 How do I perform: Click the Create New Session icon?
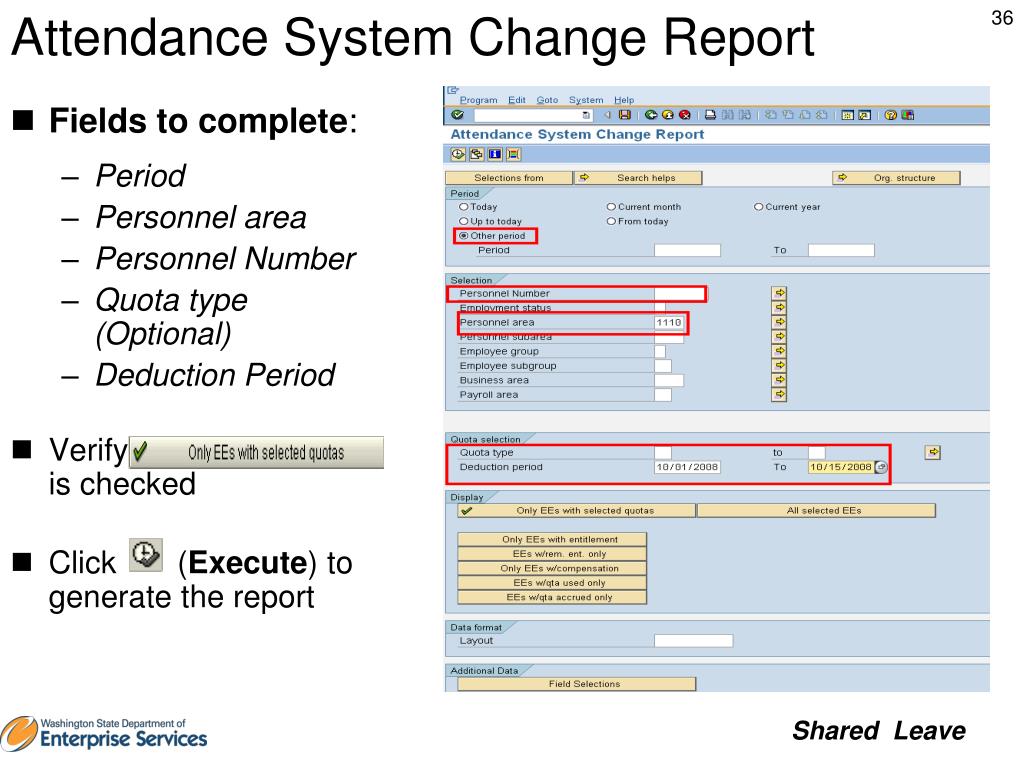tap(847, 115)
